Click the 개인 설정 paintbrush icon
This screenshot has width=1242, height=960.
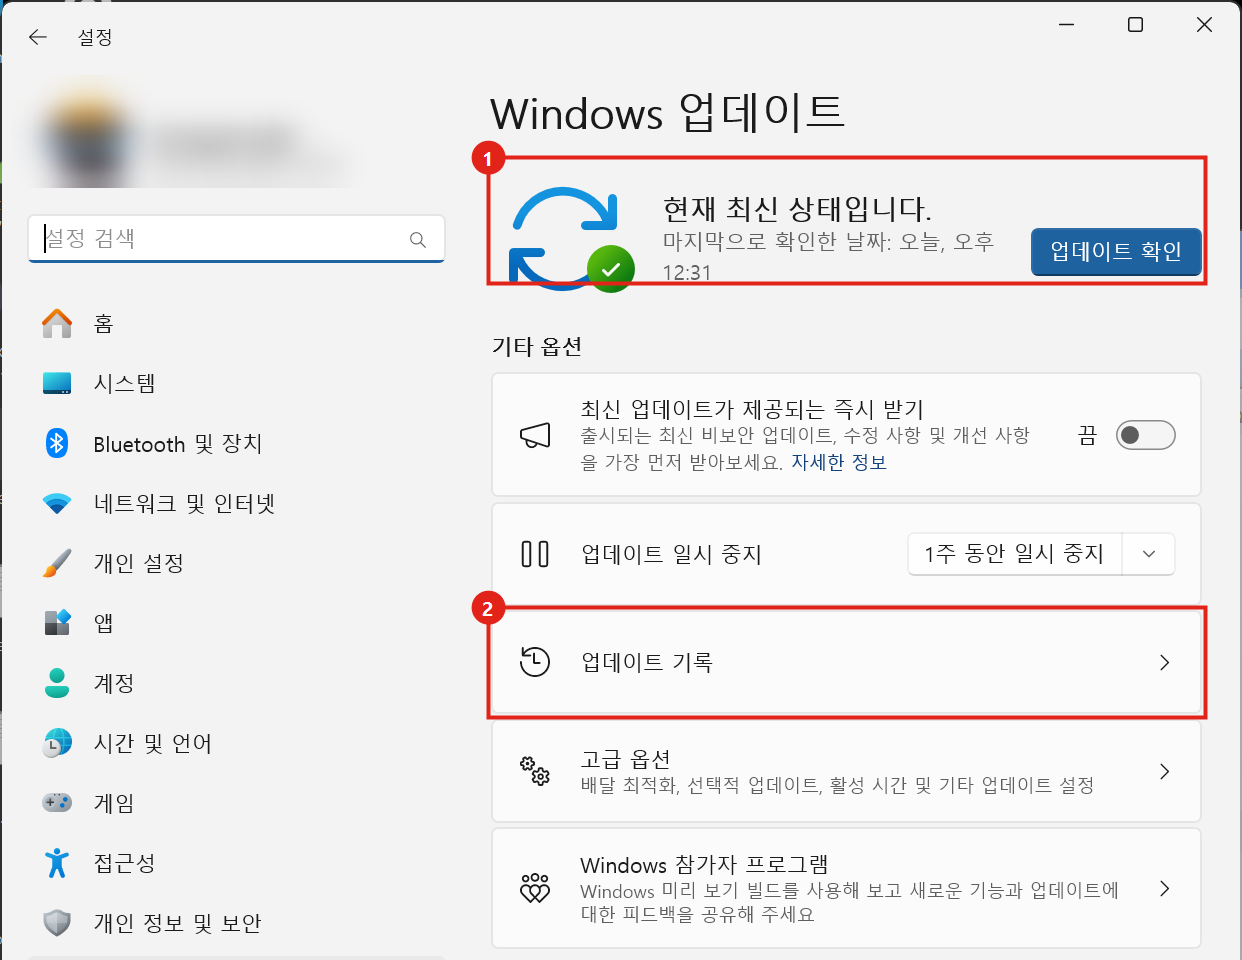coord(57,563)
